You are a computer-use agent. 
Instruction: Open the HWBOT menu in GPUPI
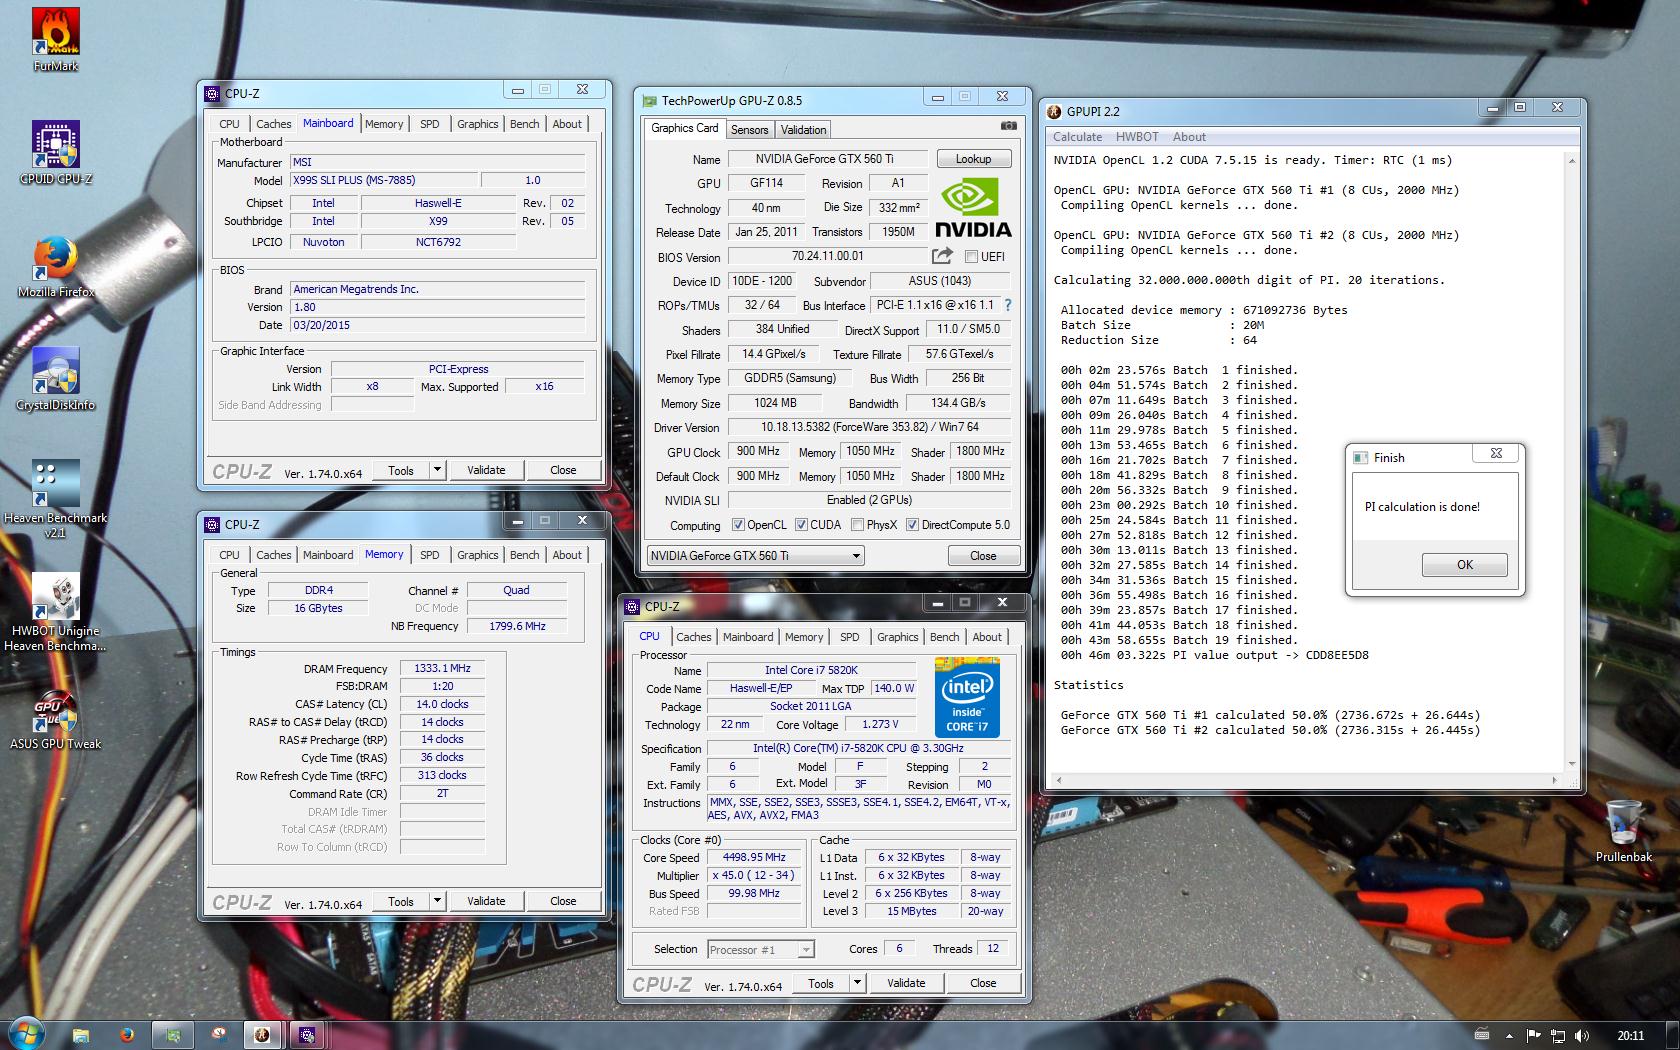pyautogui.click(x=1137, y=137)
